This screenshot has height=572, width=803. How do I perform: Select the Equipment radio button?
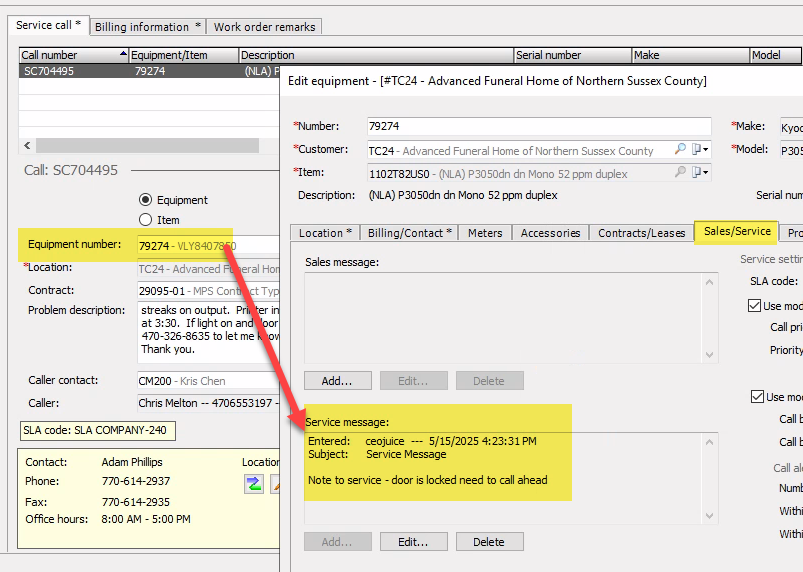[x=145, y=200]
